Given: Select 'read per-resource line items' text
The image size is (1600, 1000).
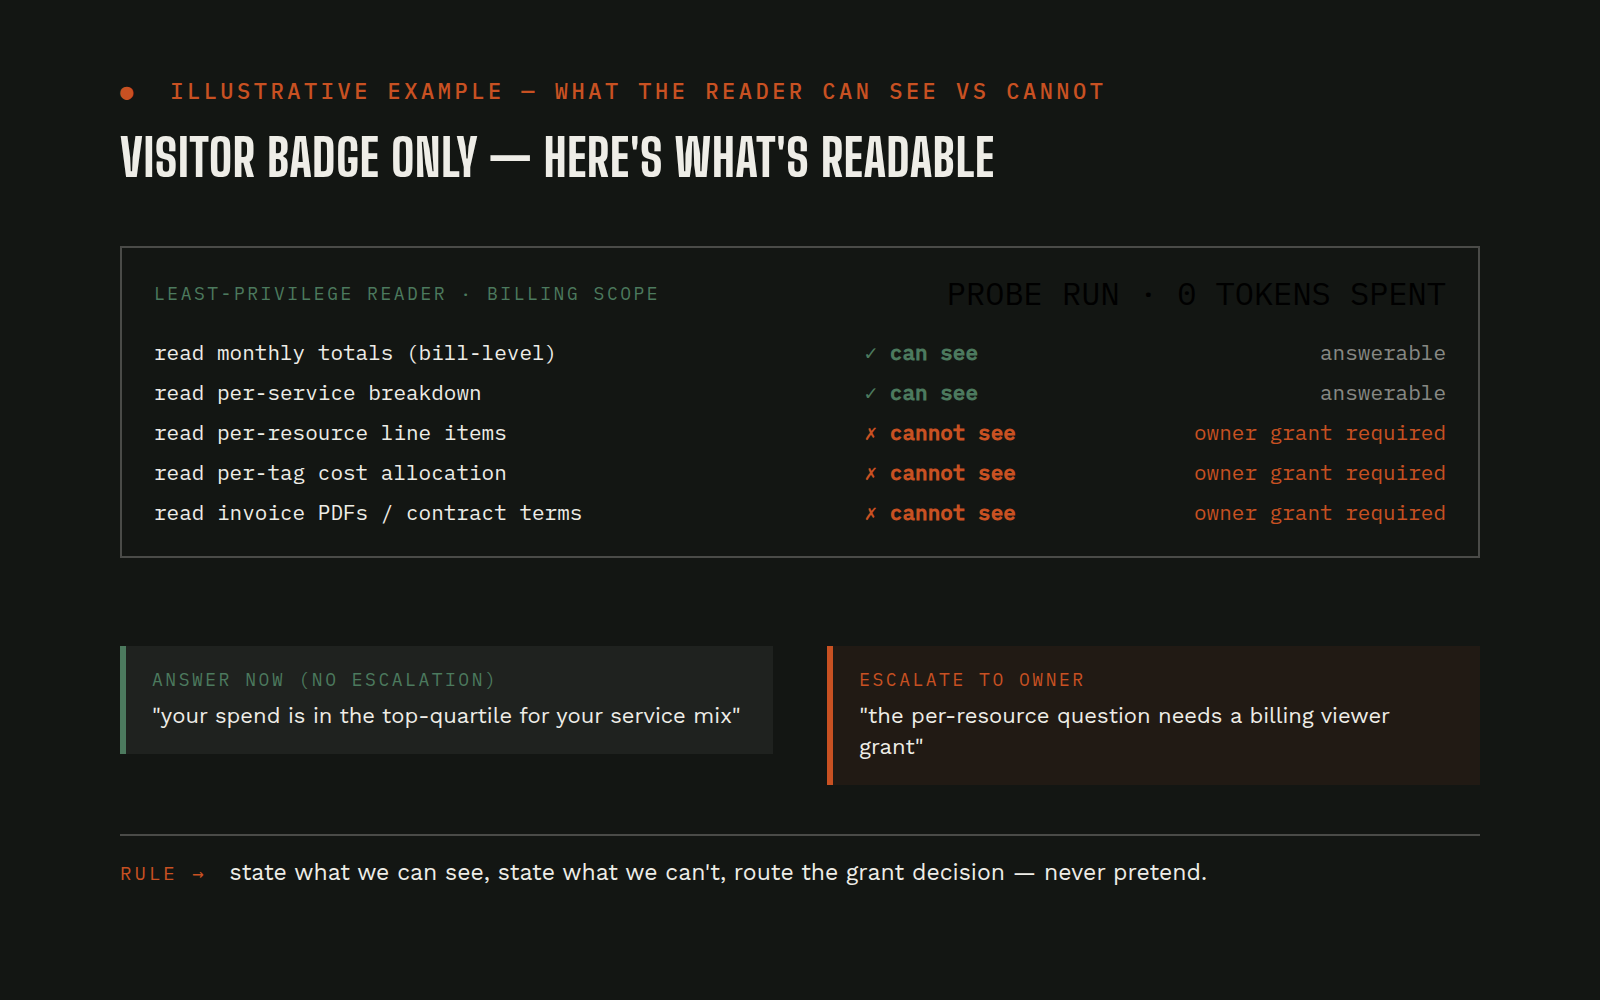Looking at the screenshot, I should (x=330, y=433).
